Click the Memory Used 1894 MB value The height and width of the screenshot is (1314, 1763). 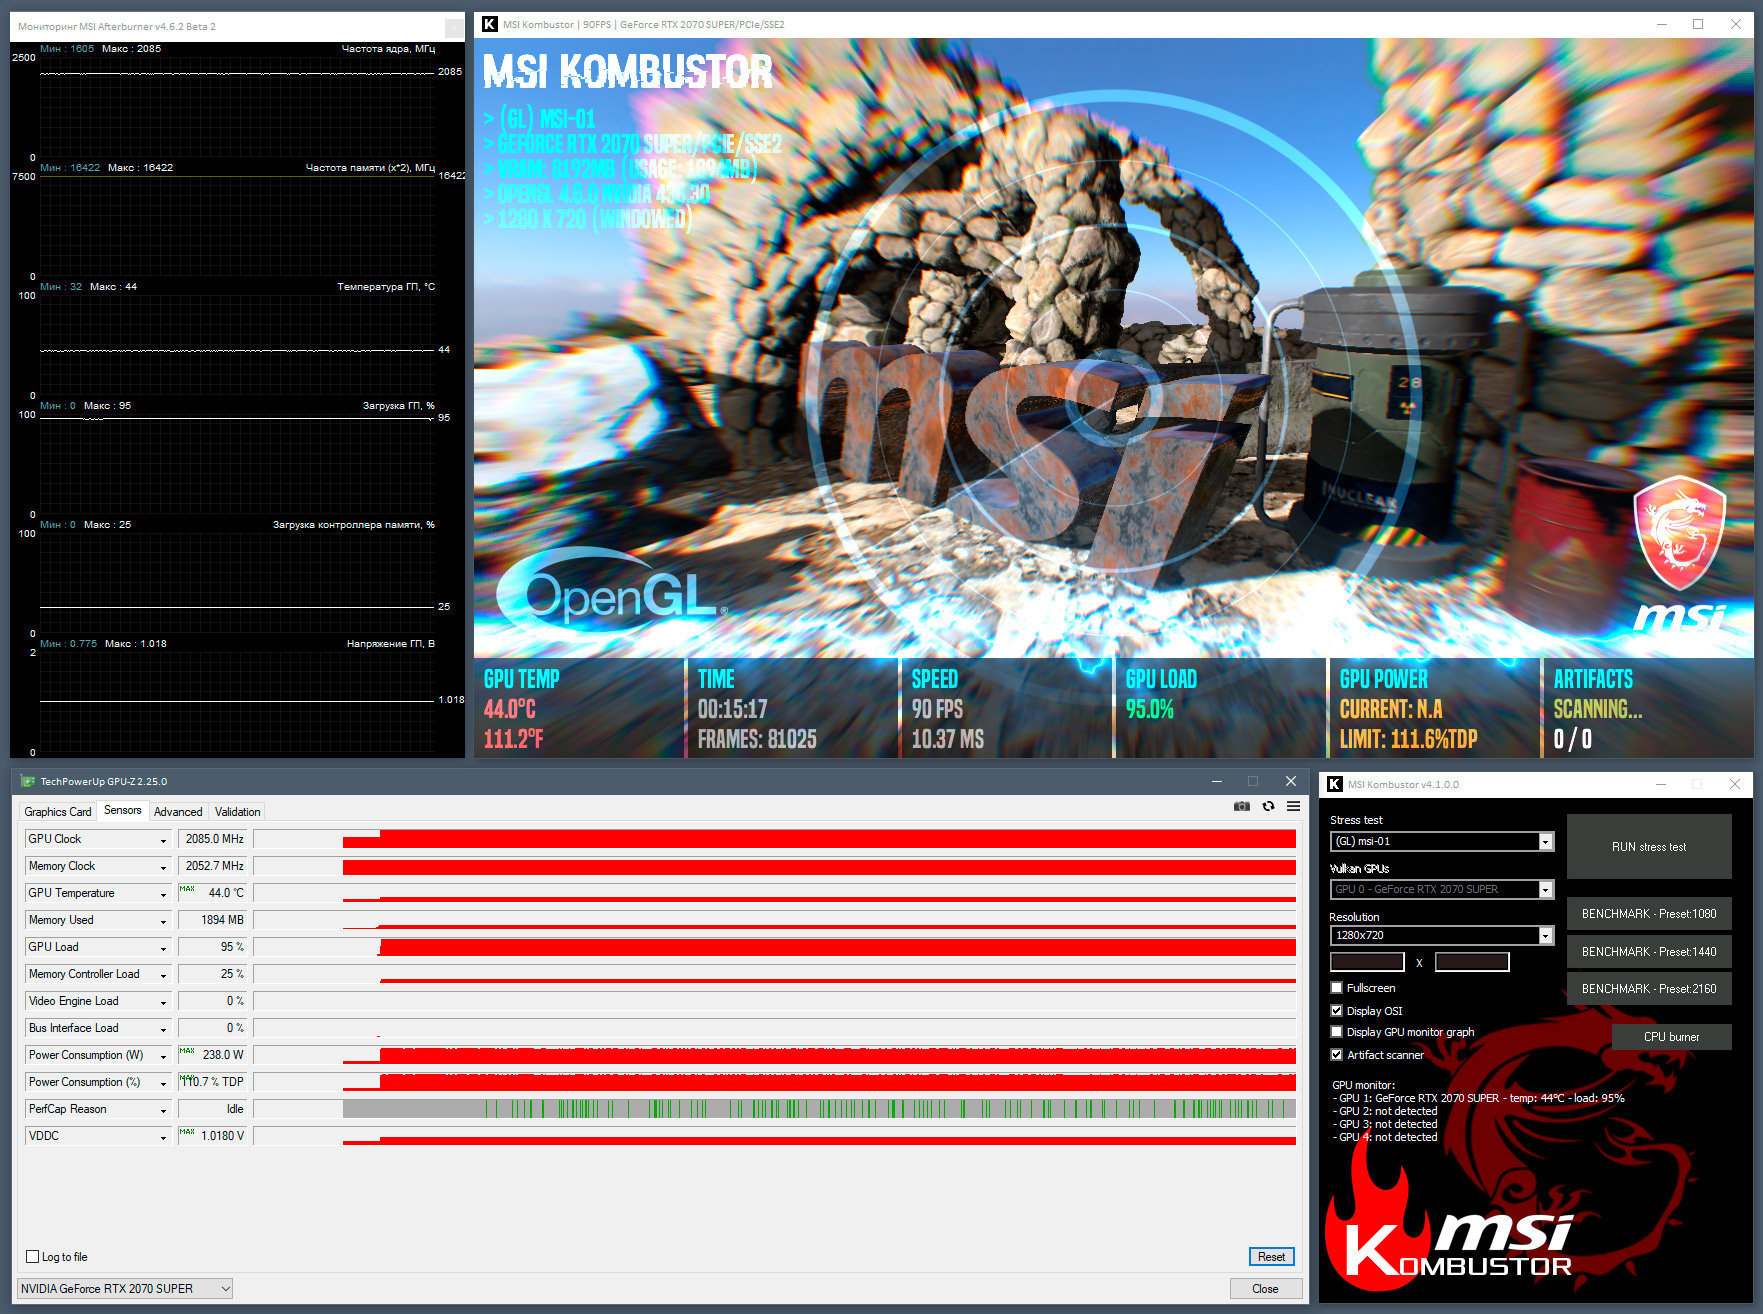tap(212, 920)
